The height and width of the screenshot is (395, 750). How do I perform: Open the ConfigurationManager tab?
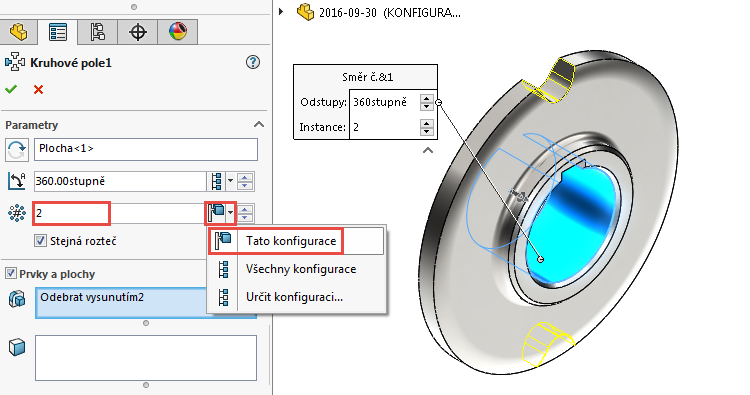point(98,32)
